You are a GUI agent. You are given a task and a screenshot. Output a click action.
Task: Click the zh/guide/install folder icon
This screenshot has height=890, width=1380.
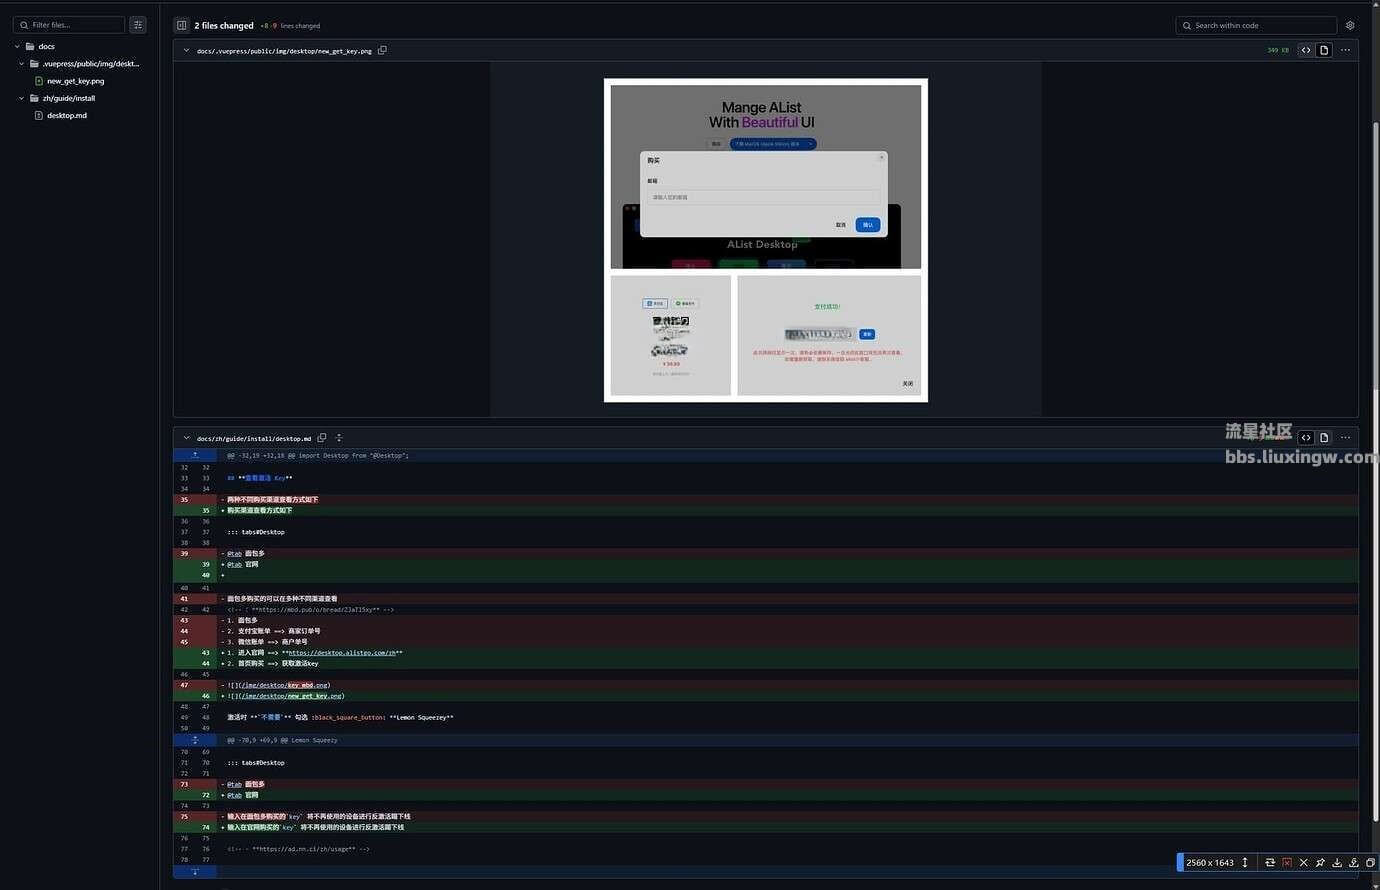pyautogui.click(x=35, y=98)
